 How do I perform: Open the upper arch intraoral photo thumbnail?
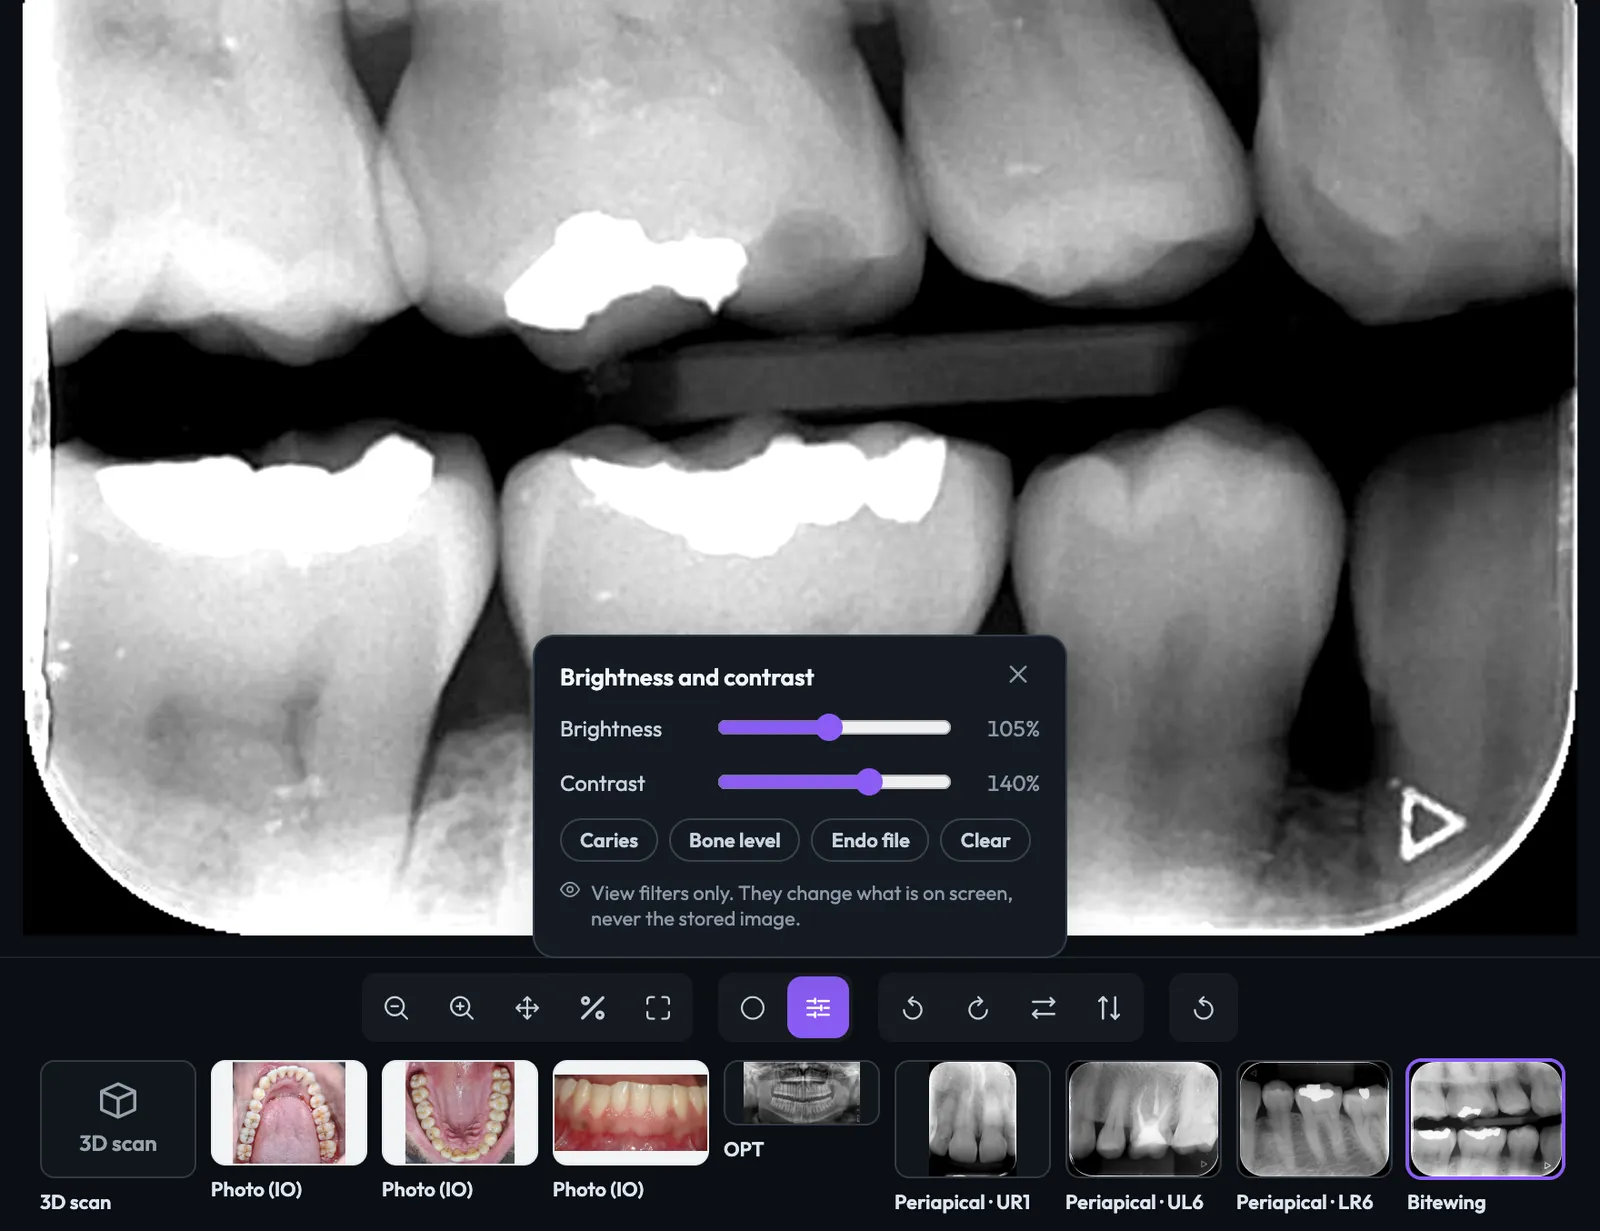coord(289,1113)
